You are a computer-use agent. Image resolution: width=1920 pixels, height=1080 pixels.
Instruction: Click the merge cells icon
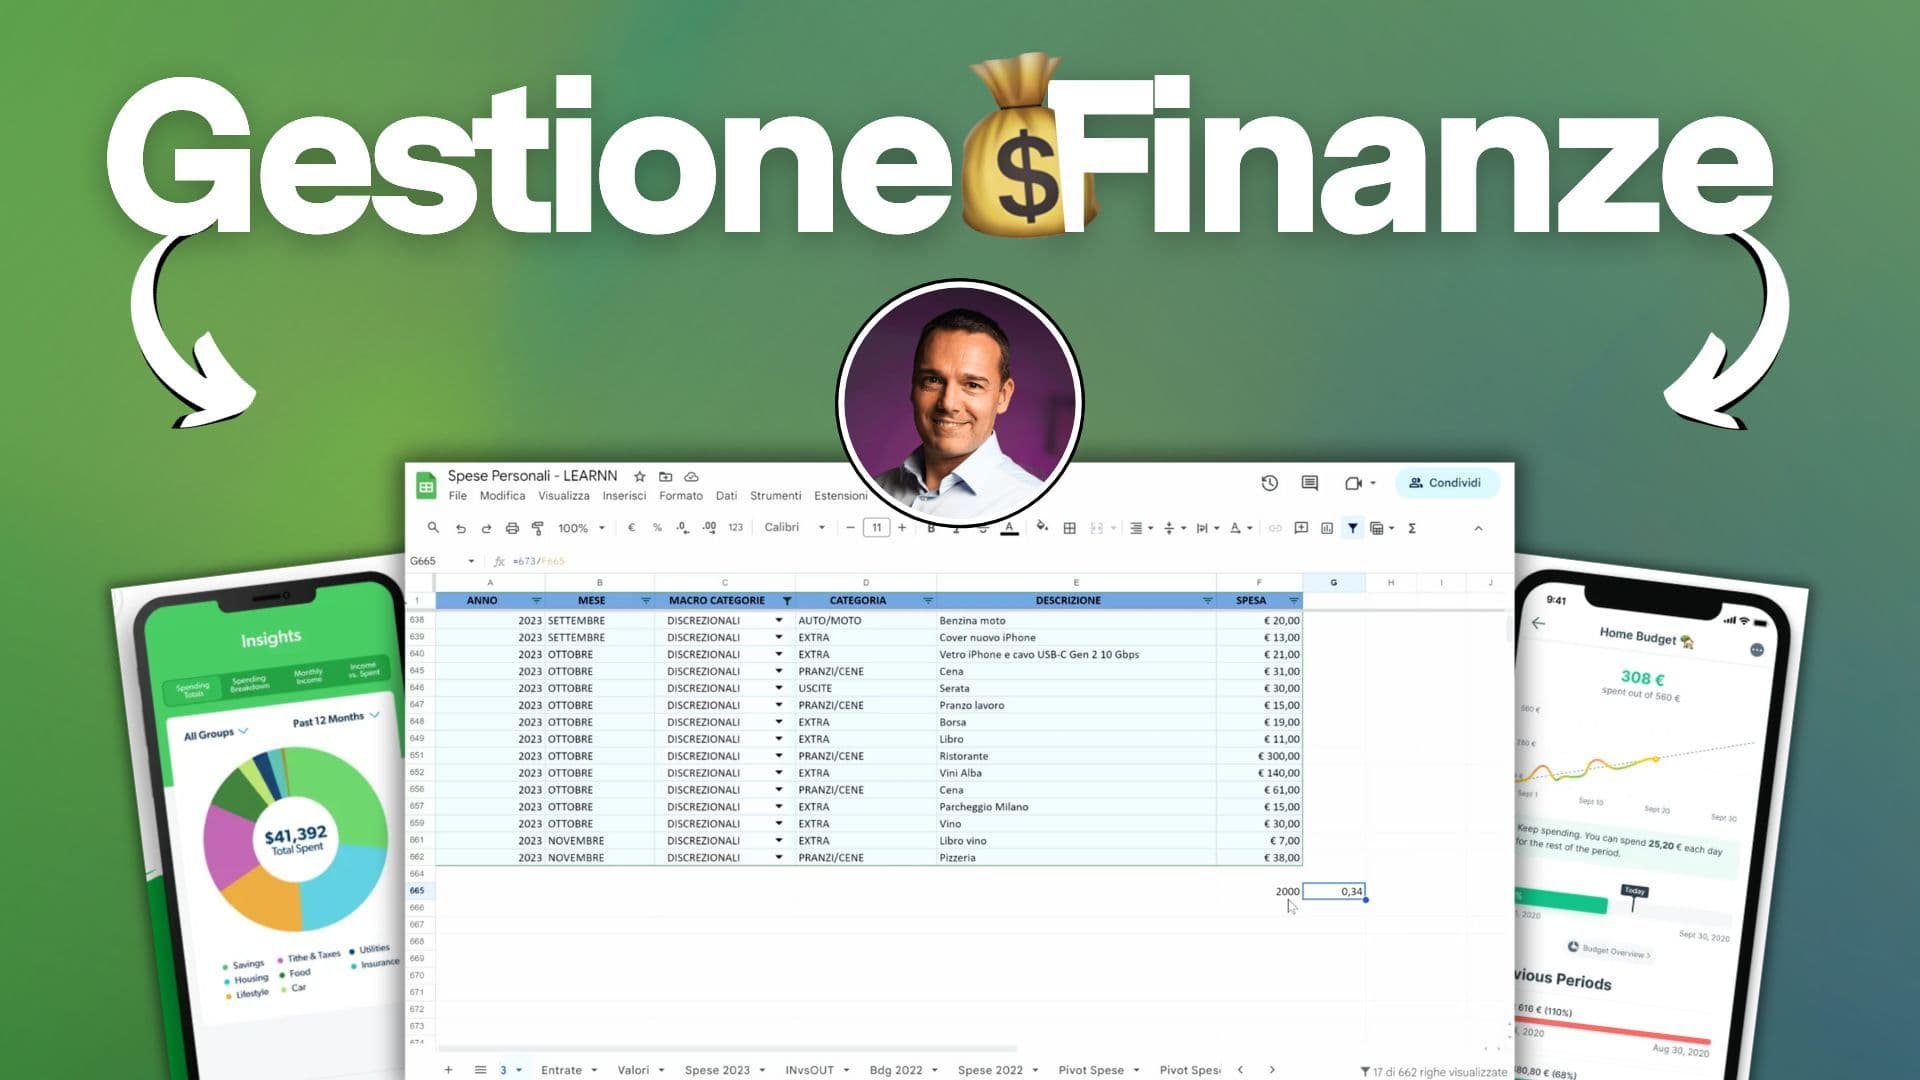tap(1096, 528)
